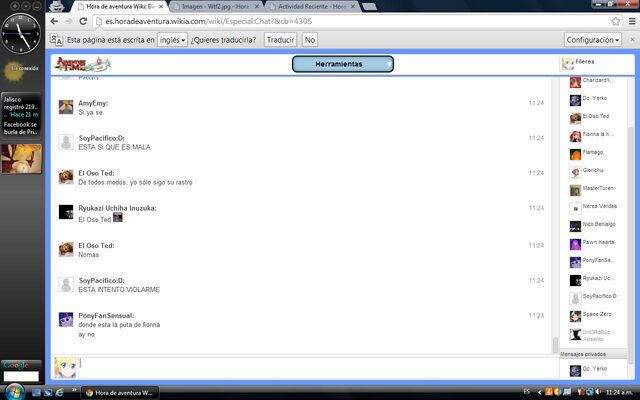Image resolution: width=640 pixels, height=400 pixels.
Task: Click the address bar URL
Action: pyautogui.click(x=208, y=21)
